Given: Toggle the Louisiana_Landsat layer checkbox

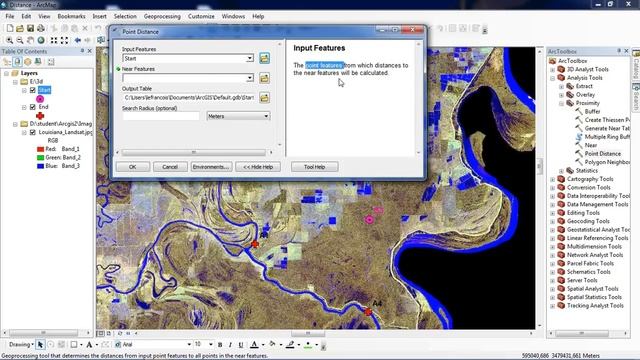Looking at the screenshot, I should click(x=33, y=132).
